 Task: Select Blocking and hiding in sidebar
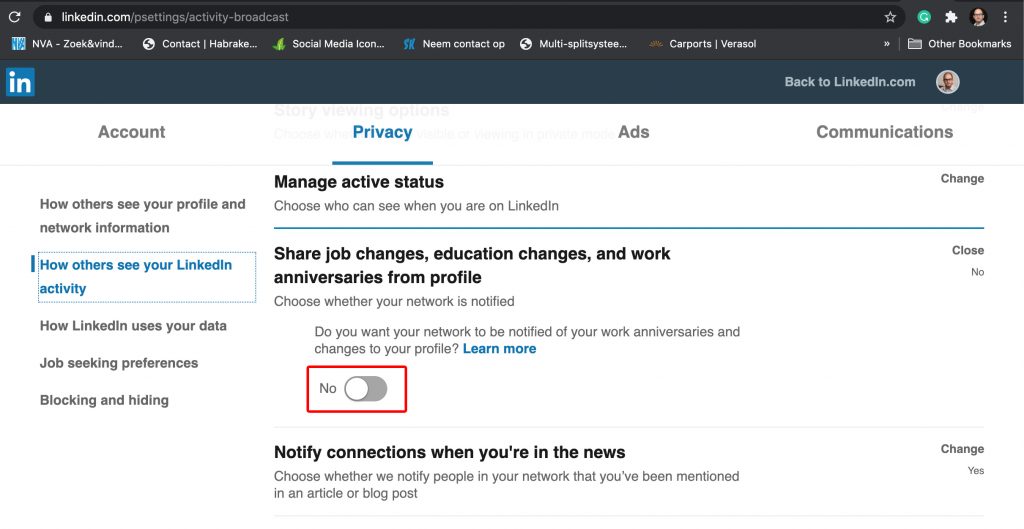pyautogui.click(x=104, y=400)
